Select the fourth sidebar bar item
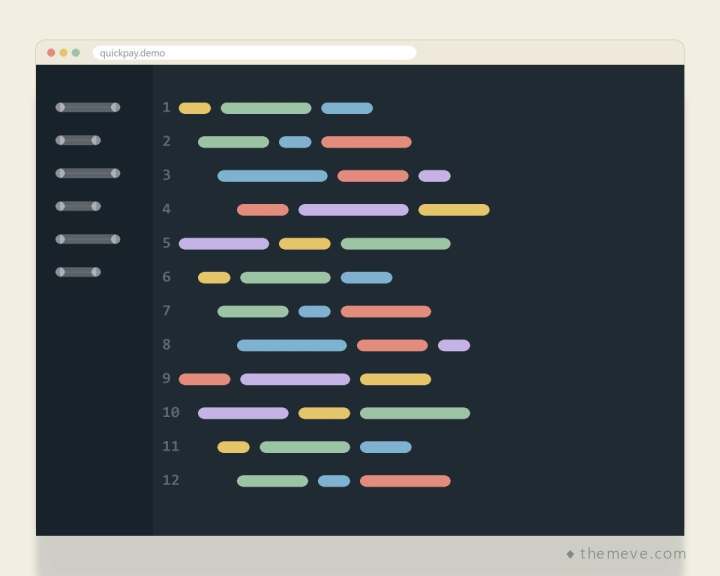 [78, 206]
